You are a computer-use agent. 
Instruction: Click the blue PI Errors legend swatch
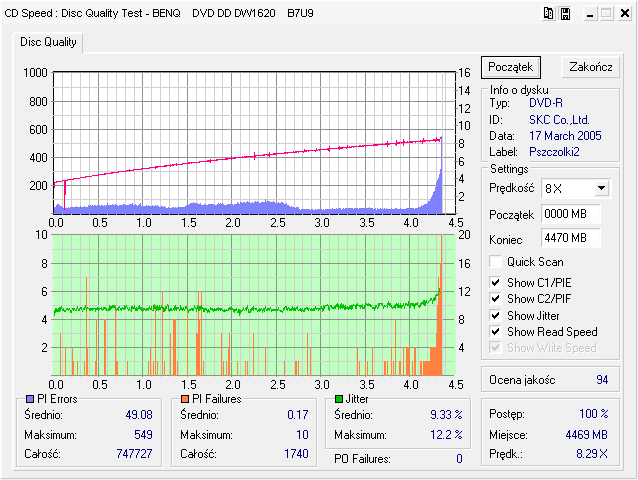[30, 399]
